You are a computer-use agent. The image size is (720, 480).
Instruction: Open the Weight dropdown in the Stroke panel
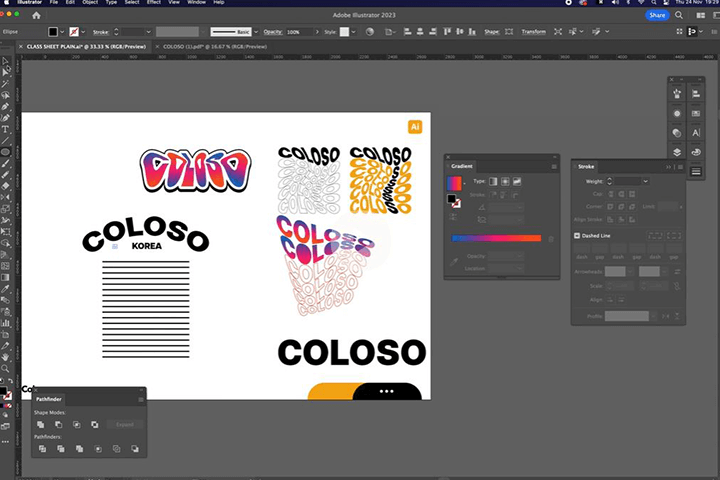[x=645, y=181]
